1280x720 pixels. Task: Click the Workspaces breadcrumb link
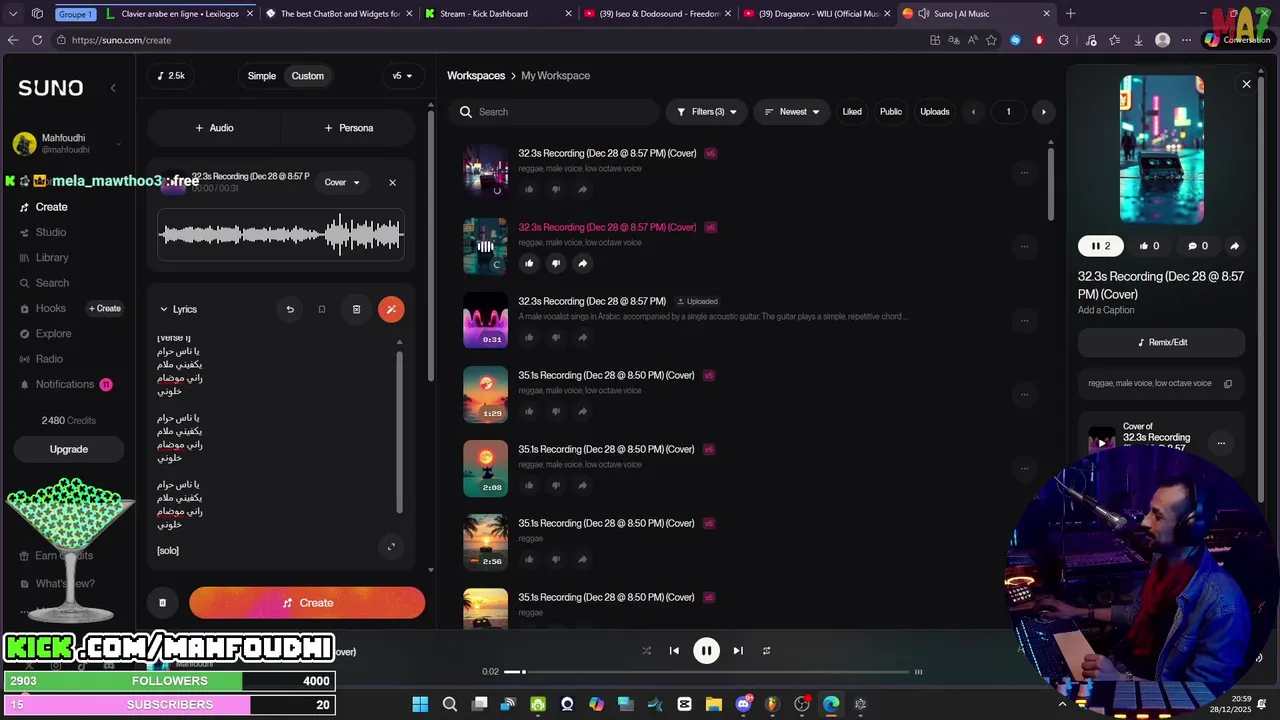pyautogui.click(x=476, y=76)
